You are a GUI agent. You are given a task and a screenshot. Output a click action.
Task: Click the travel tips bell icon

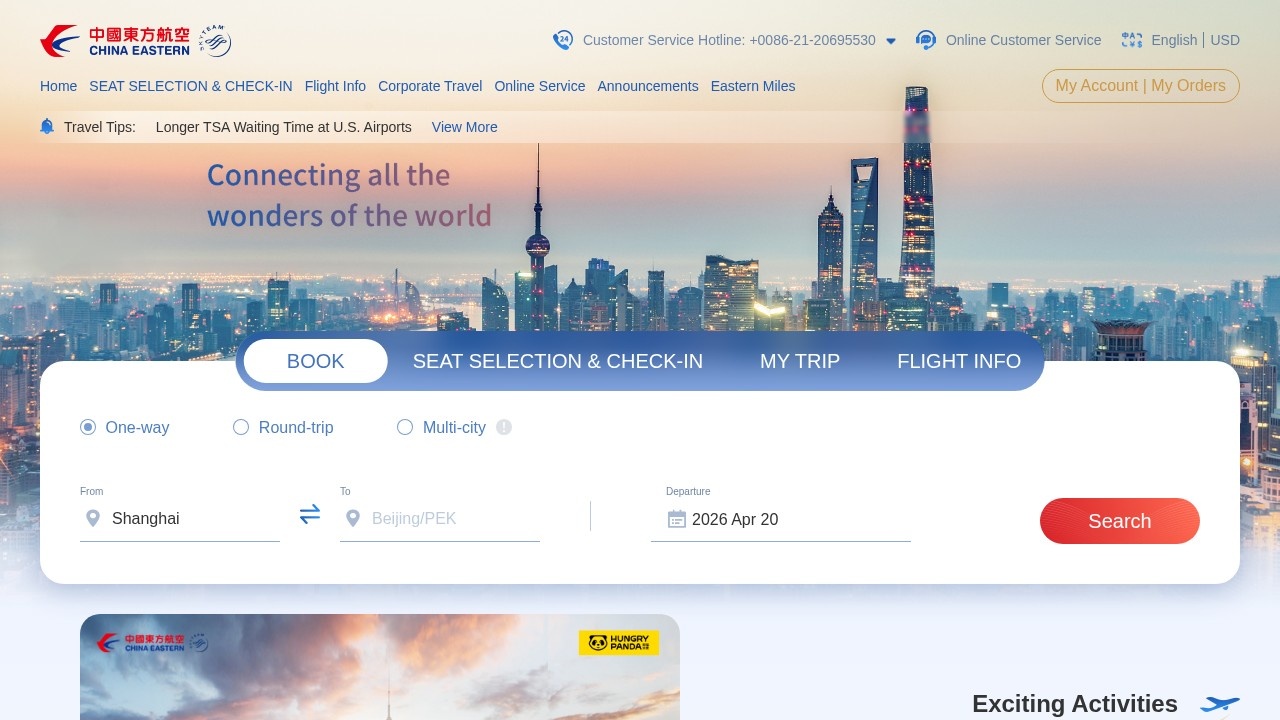47,126
